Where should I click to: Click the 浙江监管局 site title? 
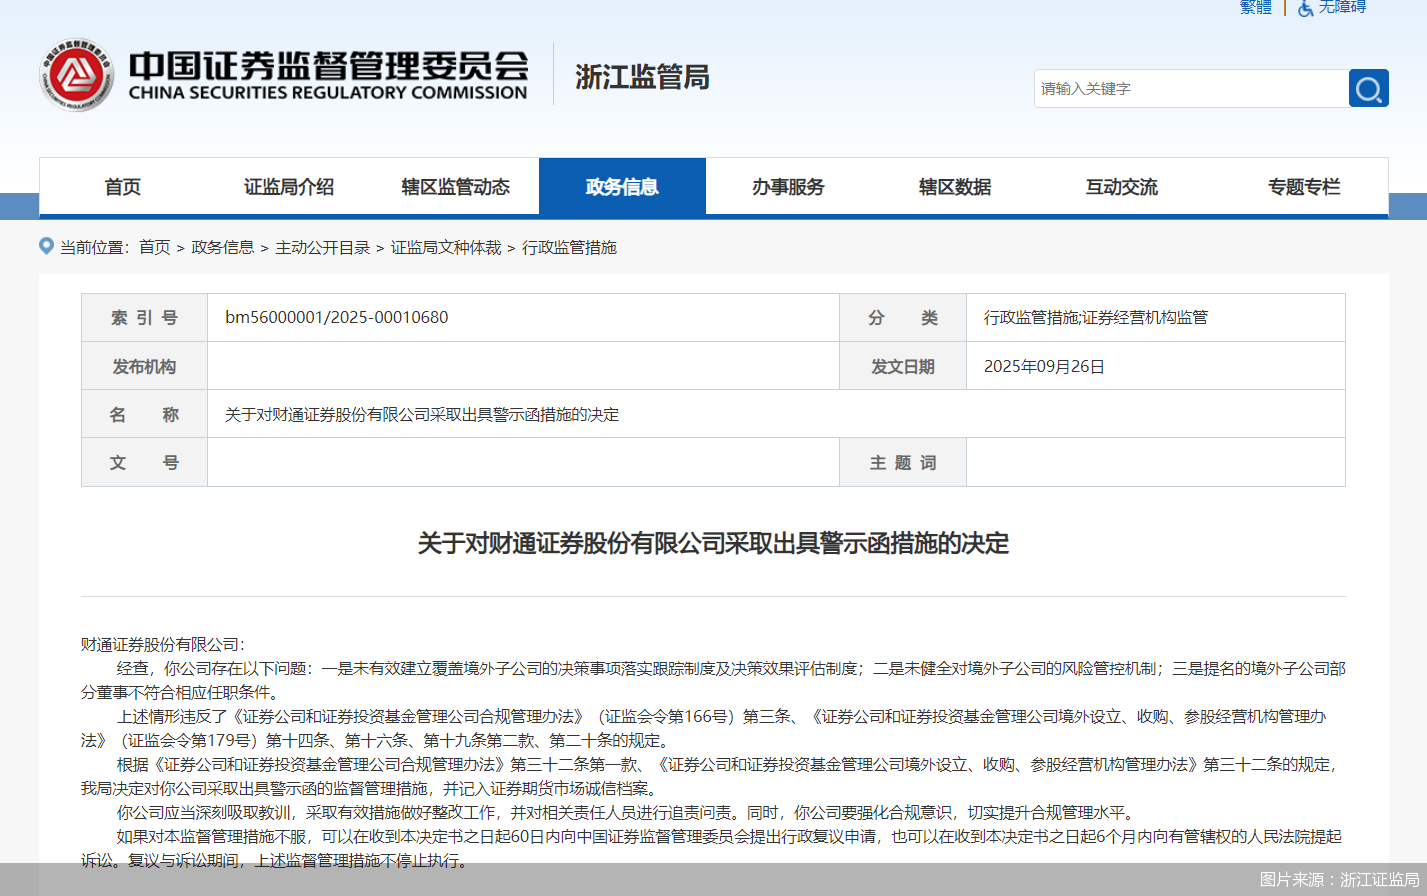[x=640, y=77]
